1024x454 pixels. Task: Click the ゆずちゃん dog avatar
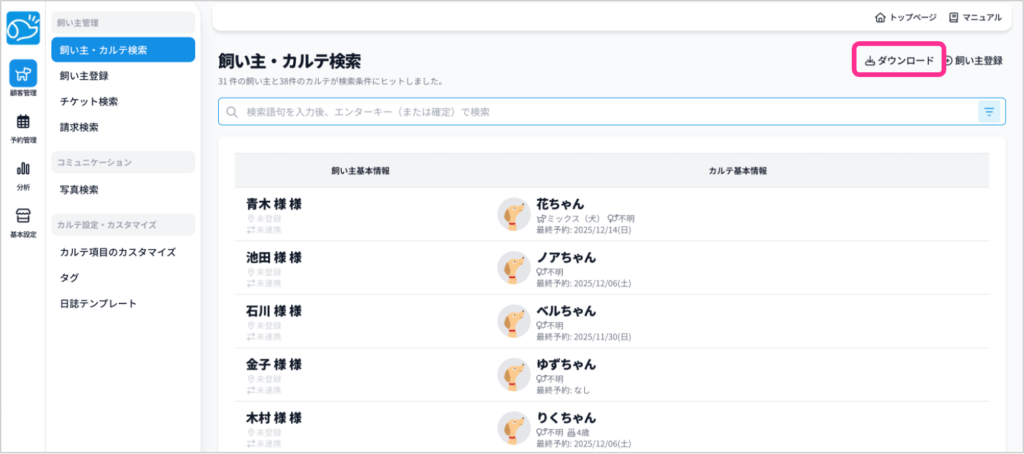tap(514, 374)
